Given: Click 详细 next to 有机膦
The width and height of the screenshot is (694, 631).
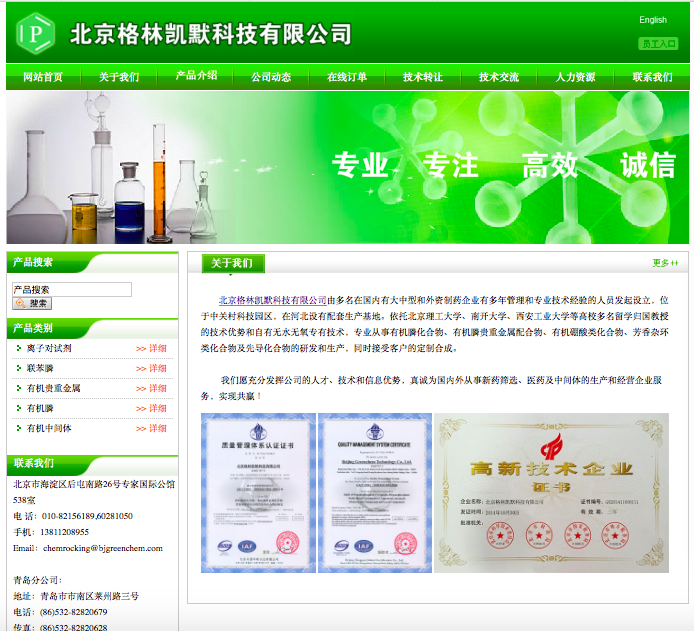Looking at the screenshot, I should (151, 408).
